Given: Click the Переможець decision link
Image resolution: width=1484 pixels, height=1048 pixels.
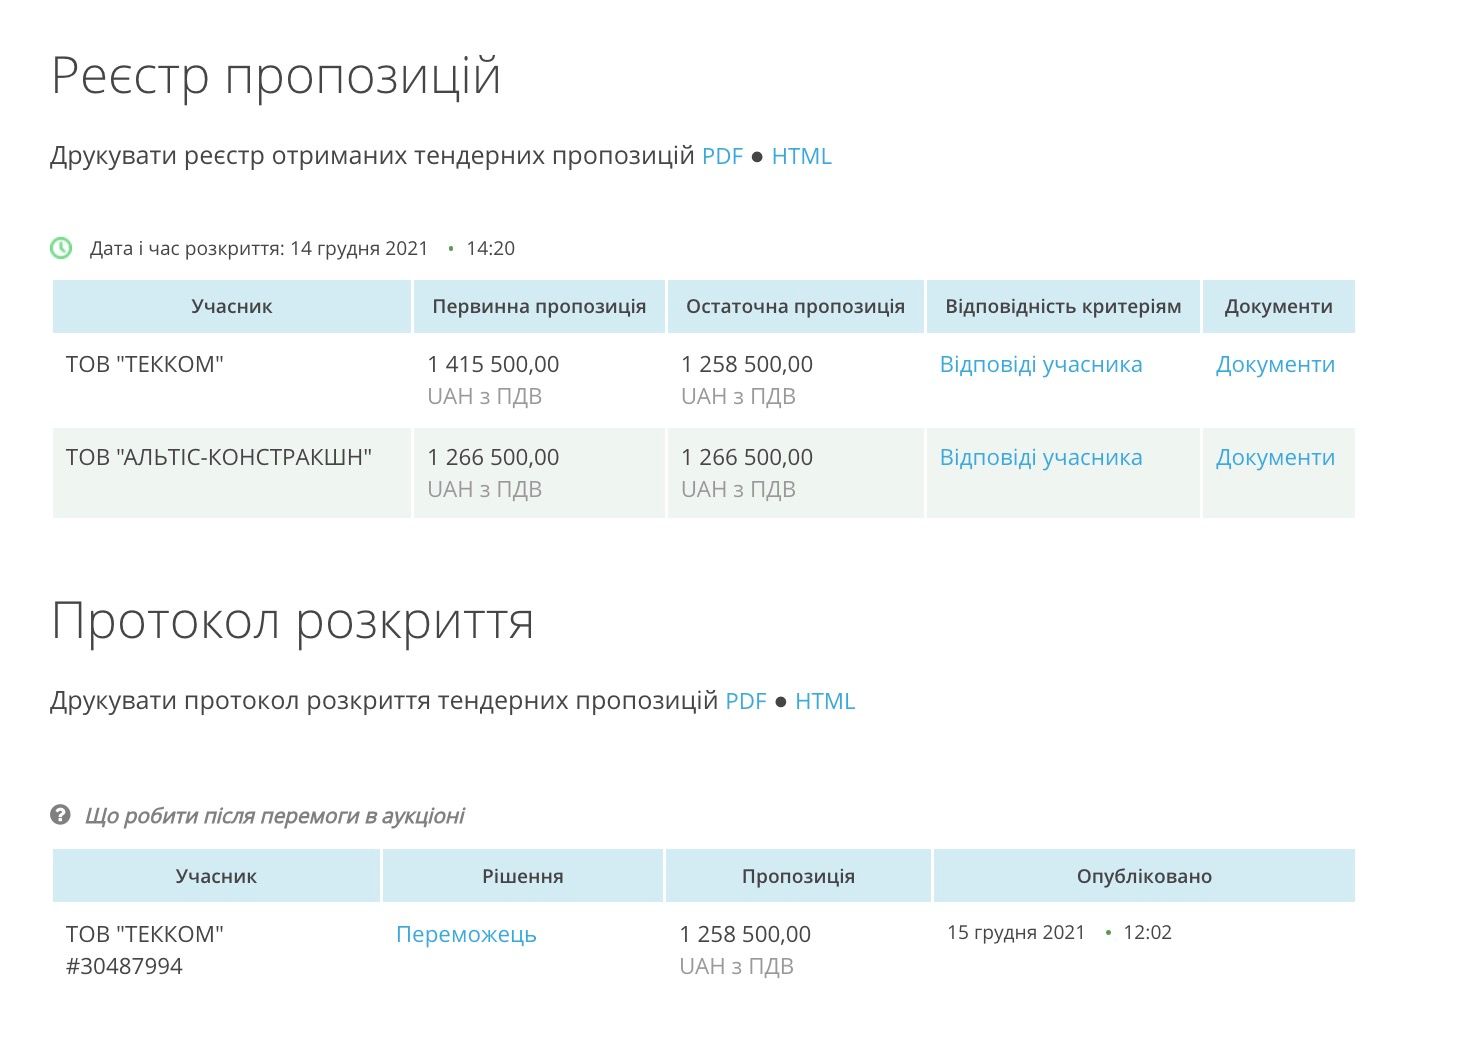Looking at the screenshot, I should pos(466,935).
